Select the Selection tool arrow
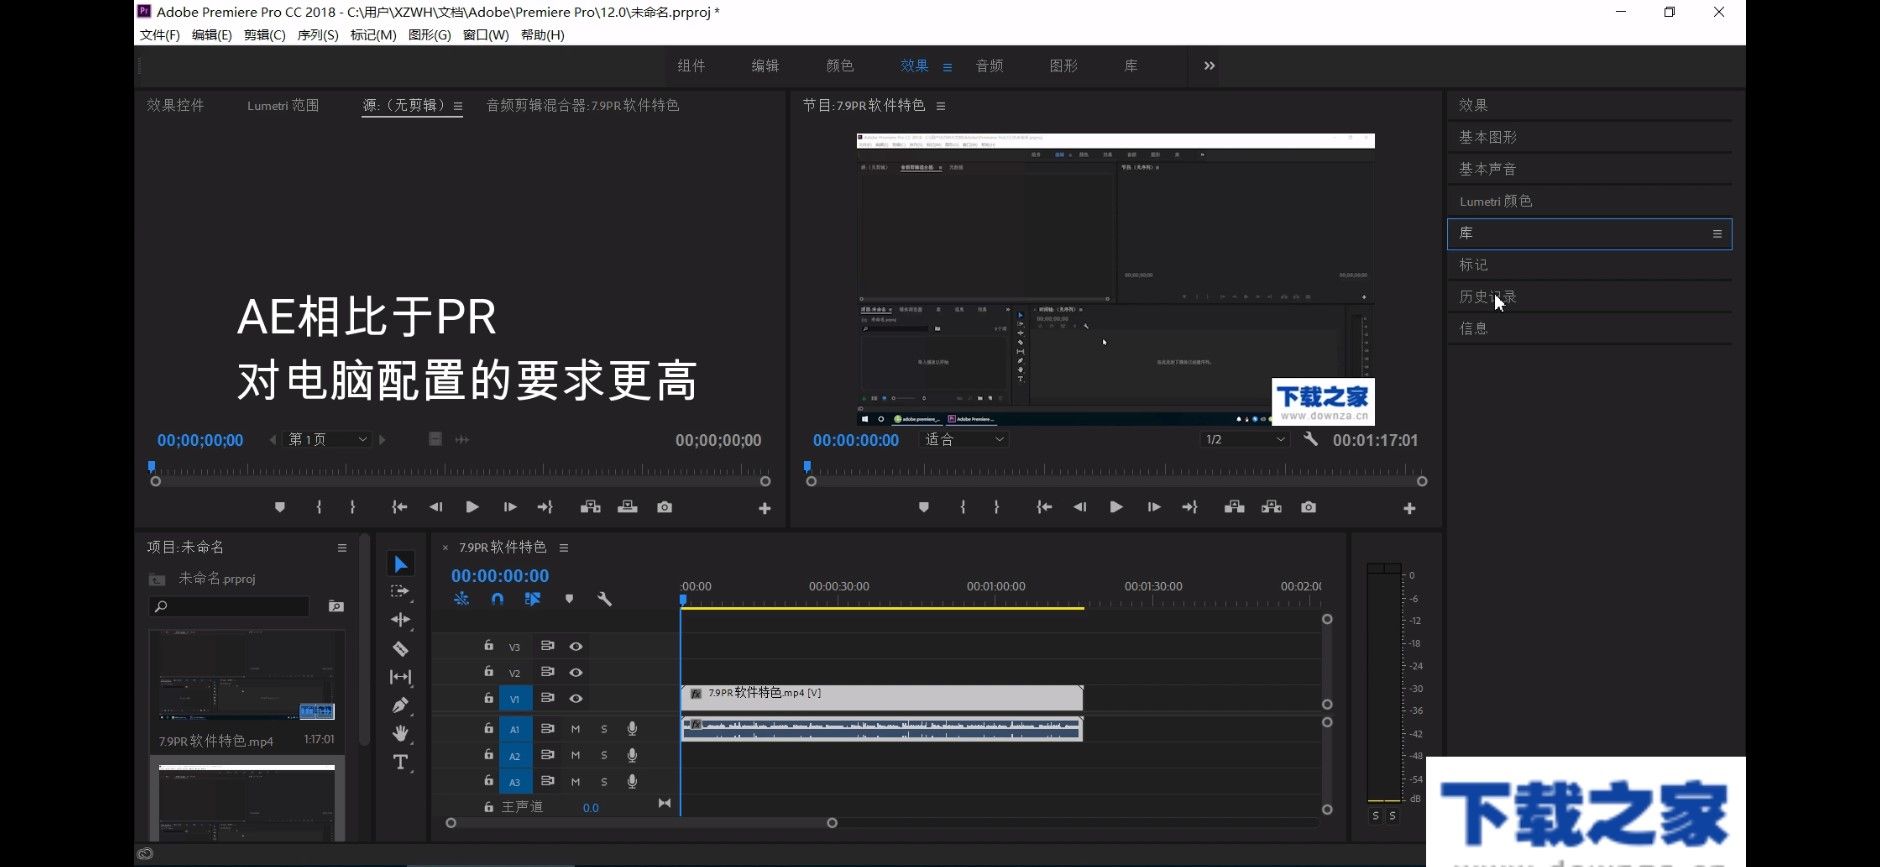Viewport: 1880px width, 867px height. 400,564
